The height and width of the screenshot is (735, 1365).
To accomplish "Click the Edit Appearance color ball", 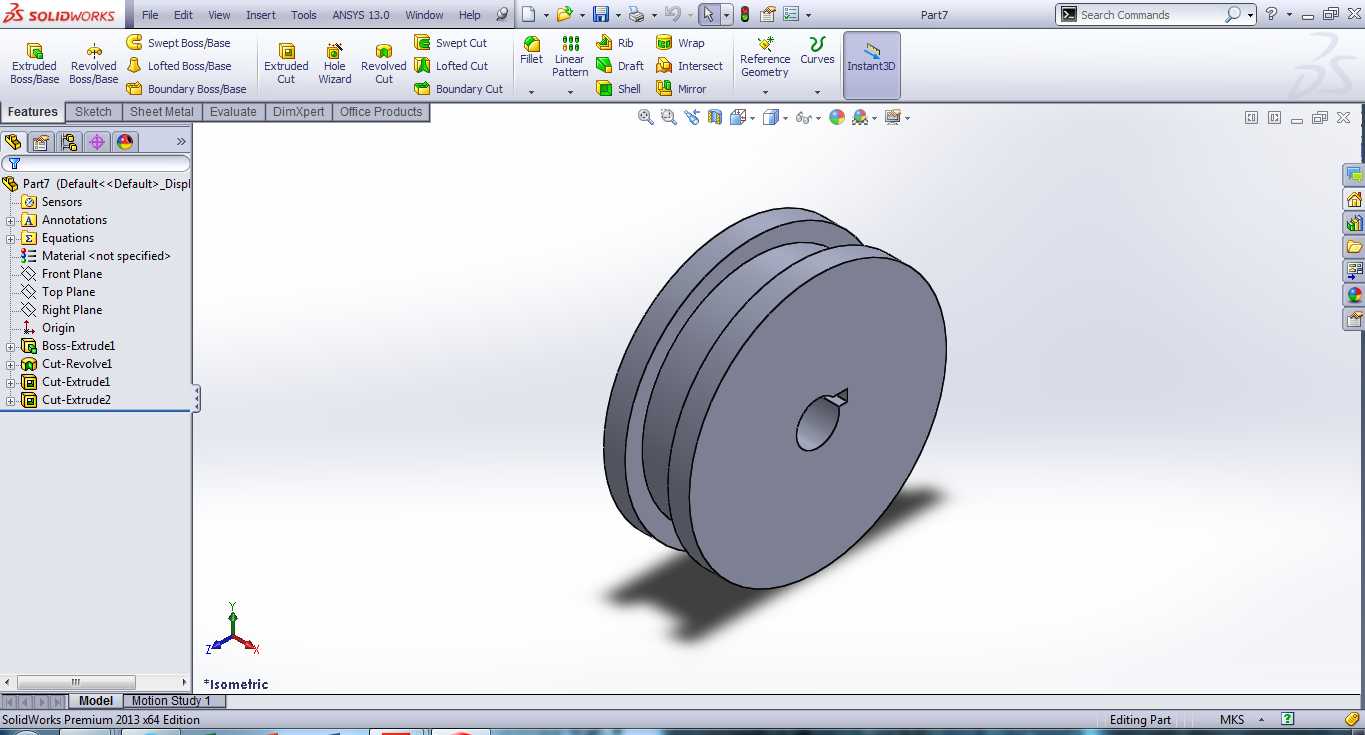I will point(837,117).
